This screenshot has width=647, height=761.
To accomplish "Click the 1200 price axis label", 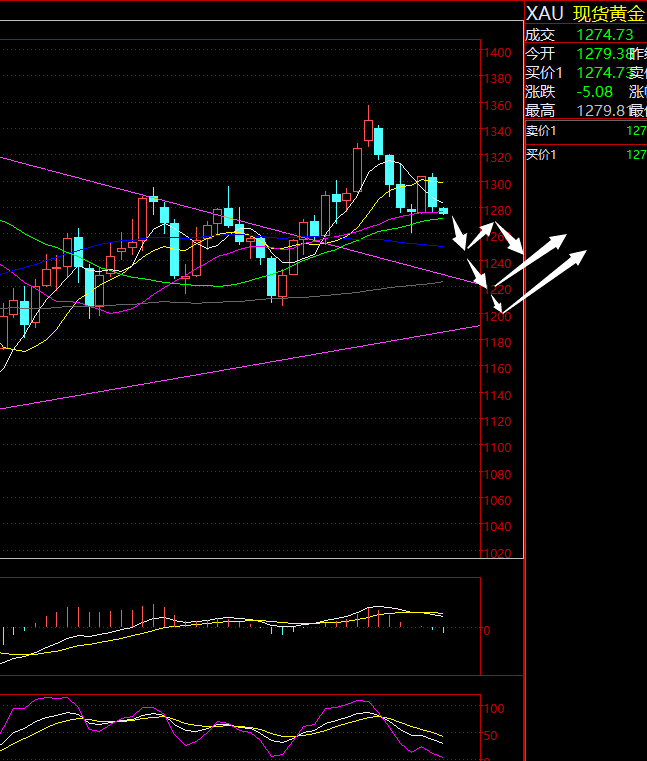I will point(498,316).
